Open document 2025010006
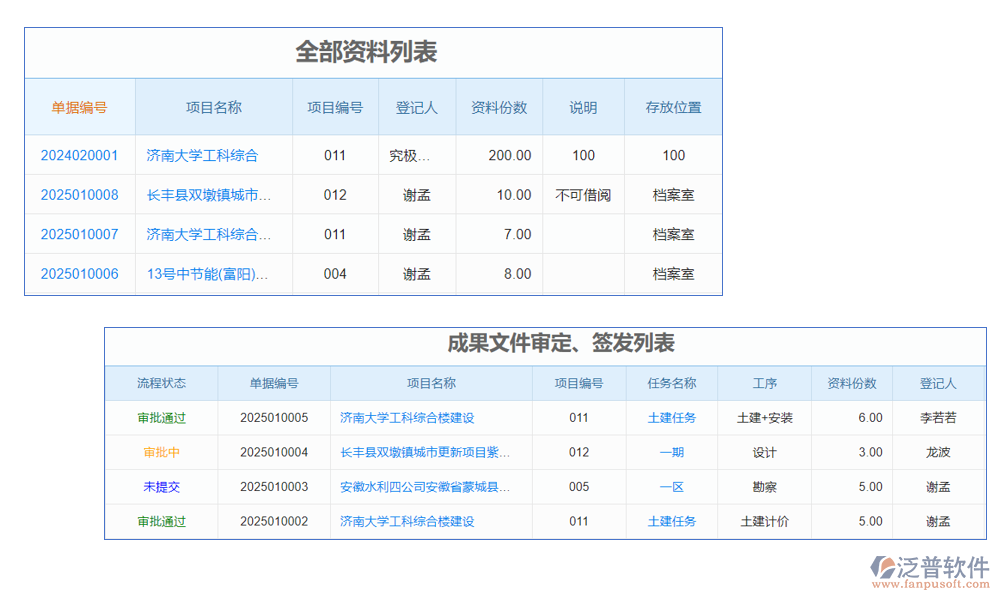 click(80, 273)
